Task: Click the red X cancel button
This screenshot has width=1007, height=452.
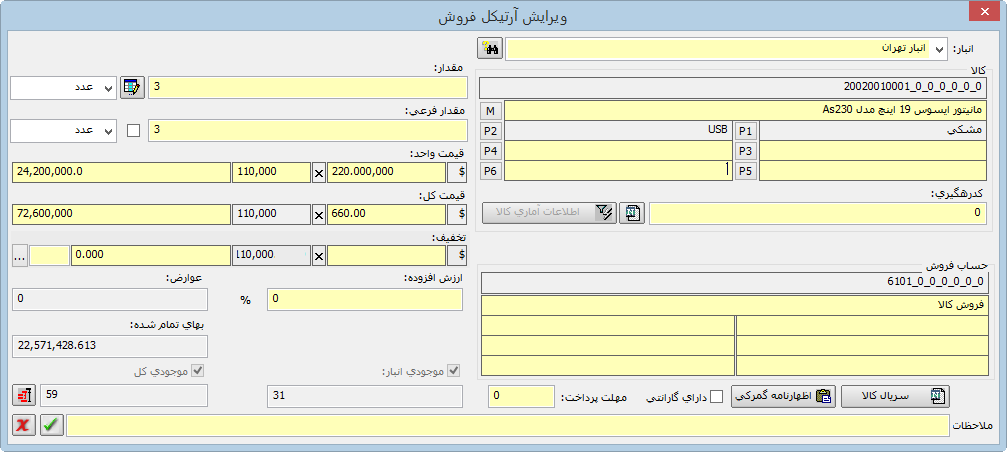Action: tap(23, 425)
